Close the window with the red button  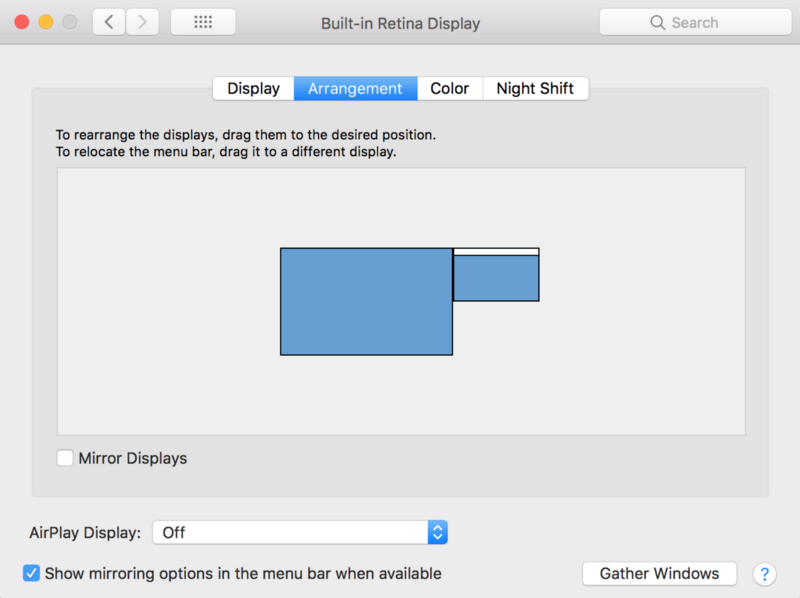(x=22, y=22)
